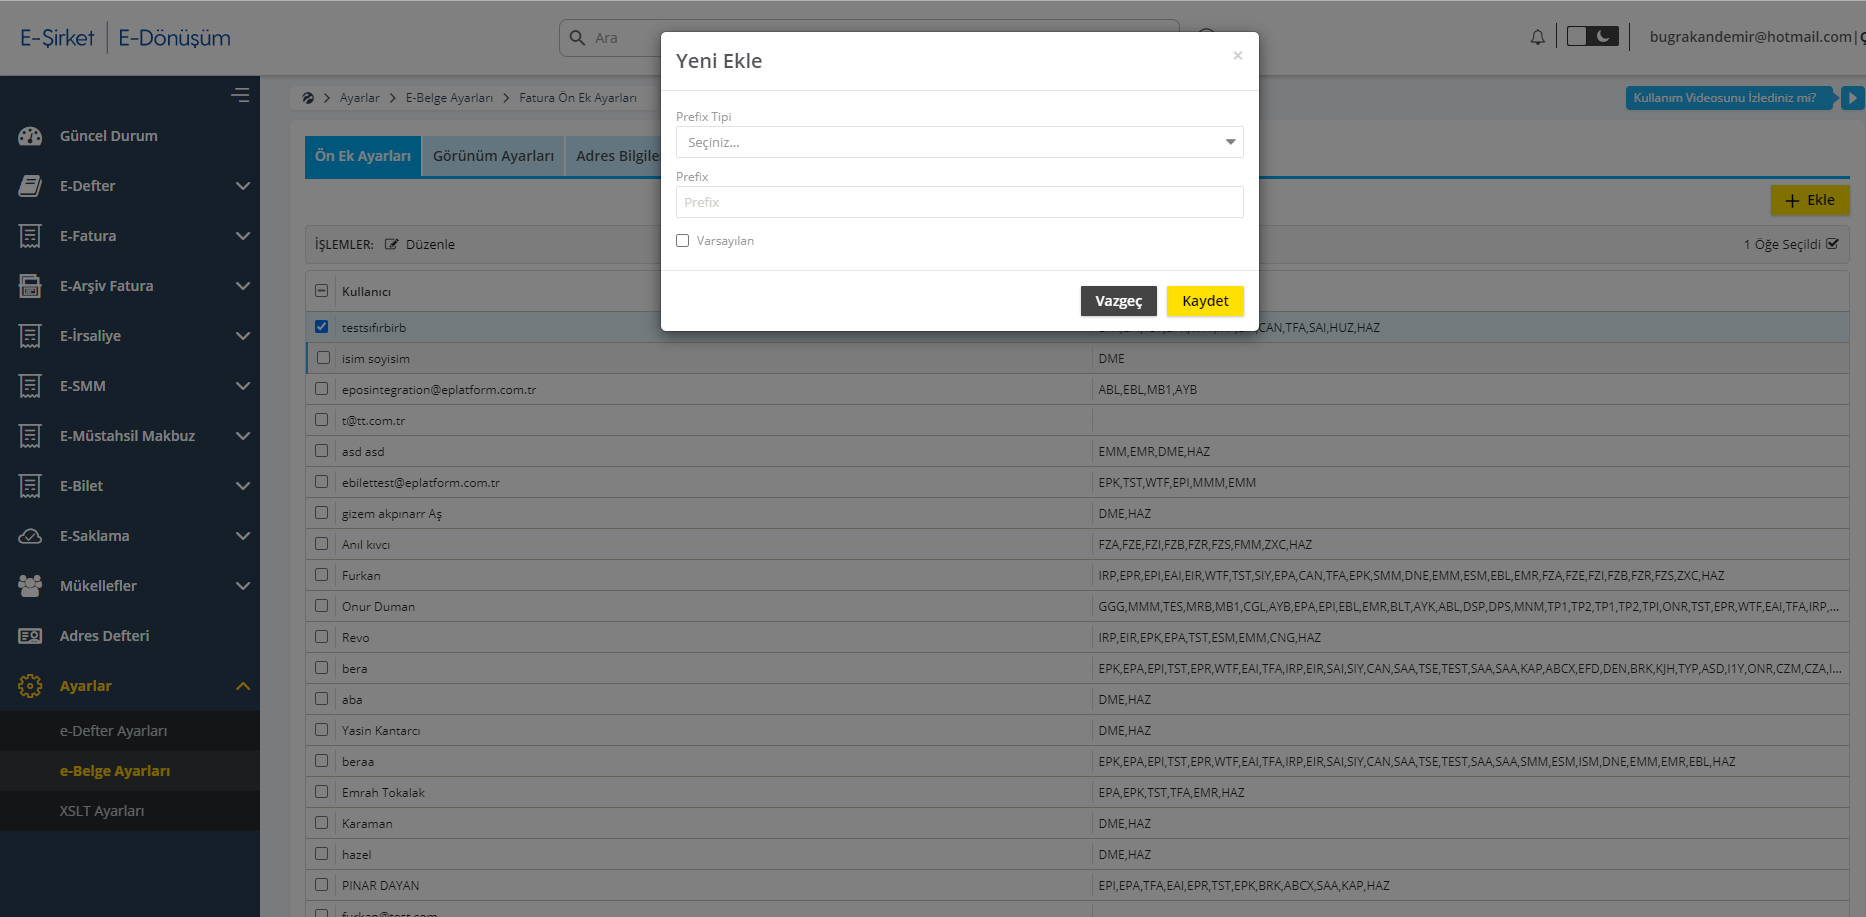
Task: Click the E-Fatura receipt icon
Action: pyautogui.click(x=30, y=236)
